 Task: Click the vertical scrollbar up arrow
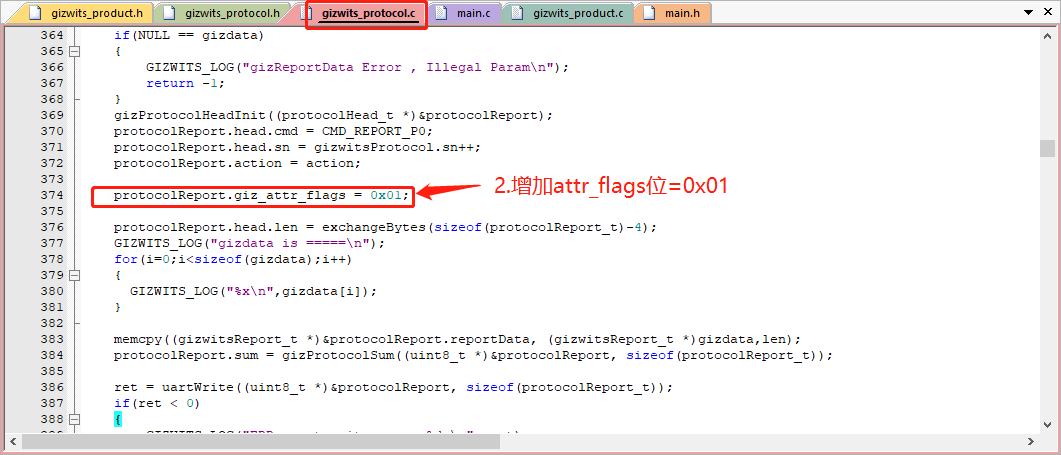(1047, 35)
